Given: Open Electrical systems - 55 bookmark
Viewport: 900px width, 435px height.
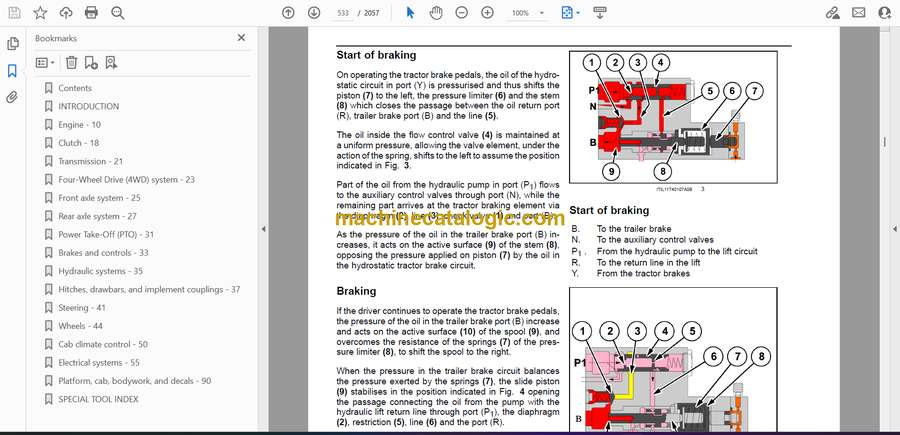Looking at the screenshot, I should (99, 363).
